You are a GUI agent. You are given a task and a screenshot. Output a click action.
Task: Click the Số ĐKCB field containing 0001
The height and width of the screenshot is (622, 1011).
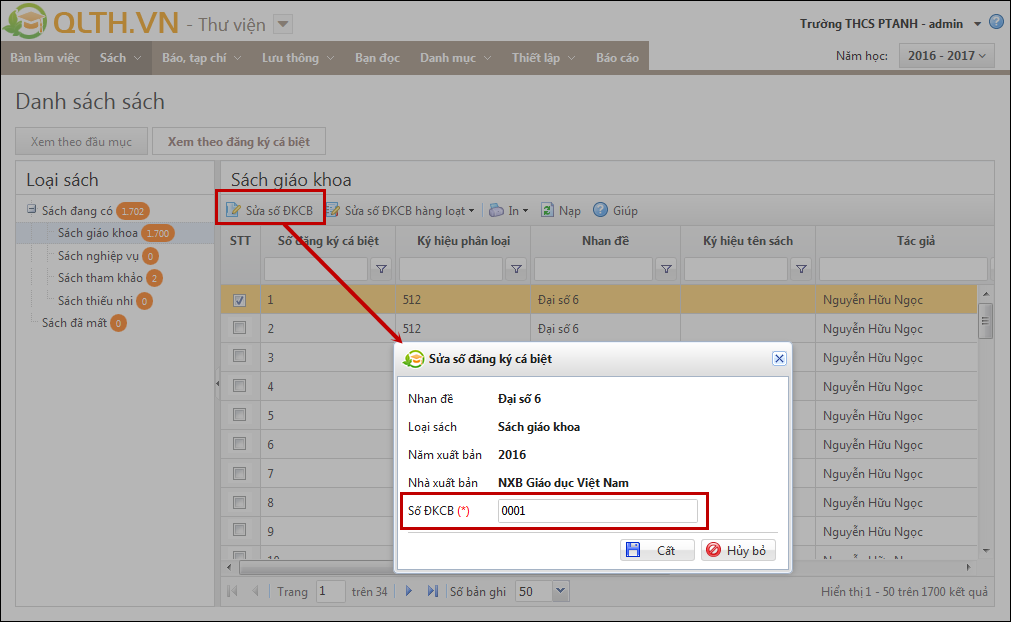pos(598,510)
